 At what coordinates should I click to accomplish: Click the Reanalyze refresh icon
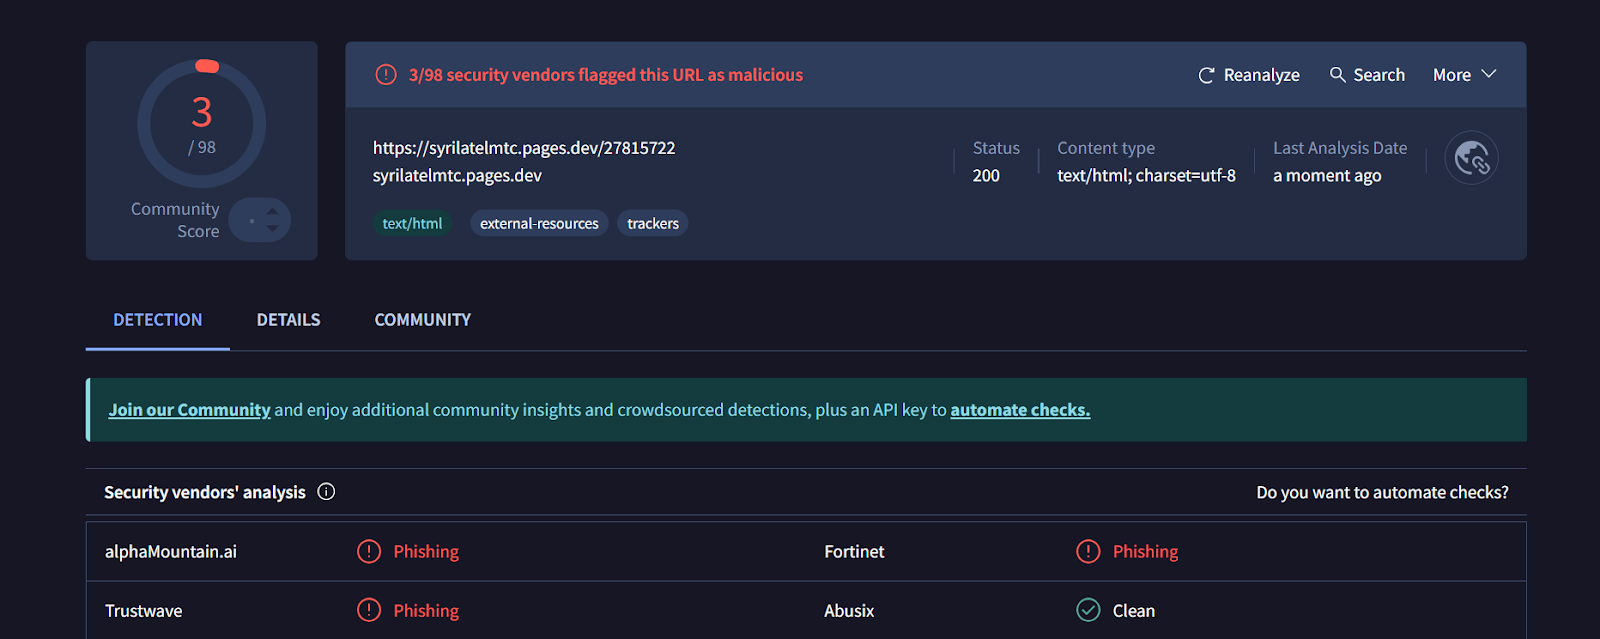tap(1206, 75)
